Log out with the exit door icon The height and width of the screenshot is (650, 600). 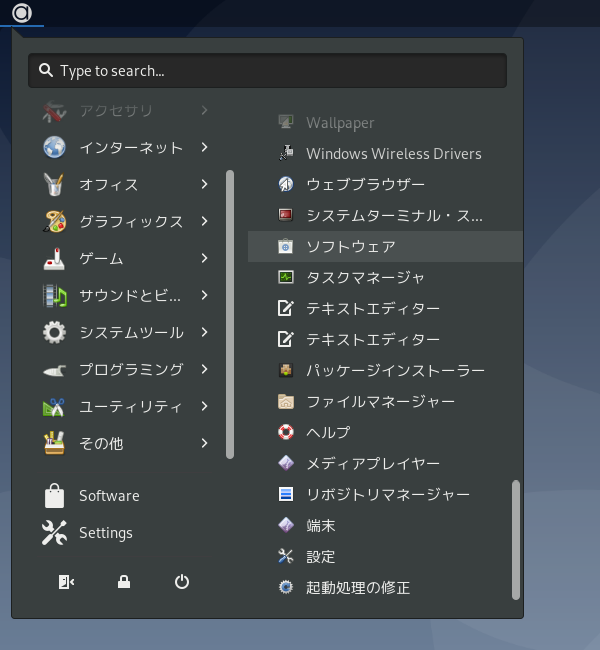66,582
